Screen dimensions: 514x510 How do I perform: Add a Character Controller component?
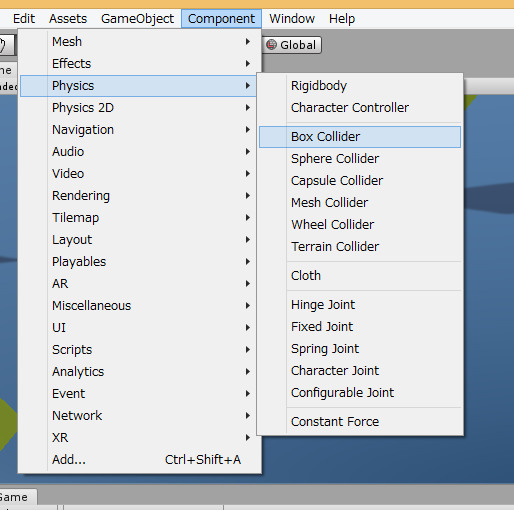pos(360,108)
